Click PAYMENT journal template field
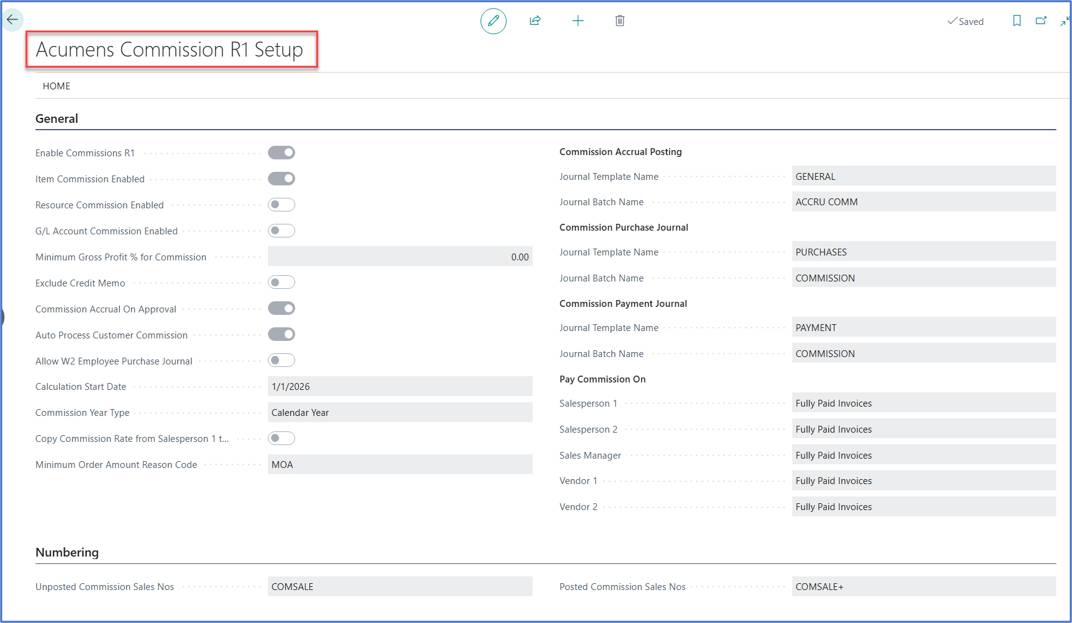This screenshot has width=1072, height=623. pos(924,328)
